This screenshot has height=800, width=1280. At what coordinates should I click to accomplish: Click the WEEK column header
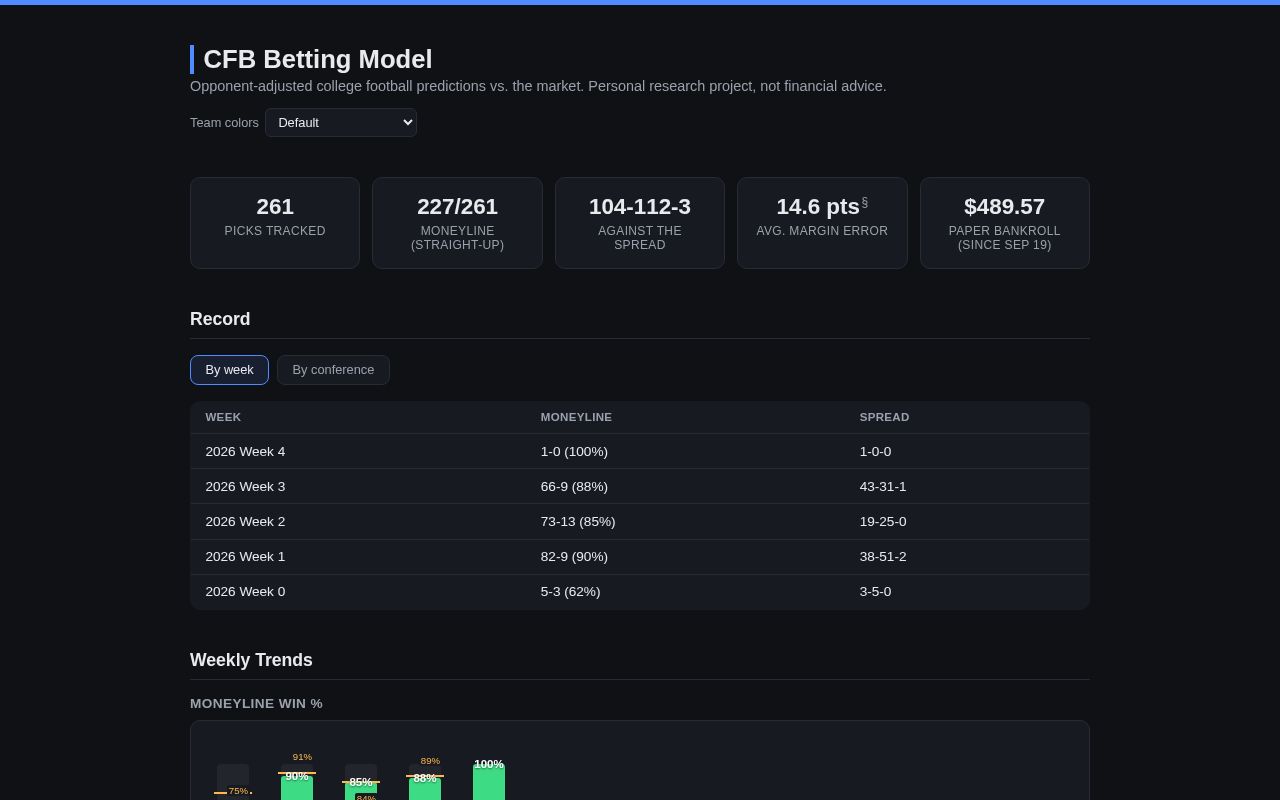coord(223,417)
